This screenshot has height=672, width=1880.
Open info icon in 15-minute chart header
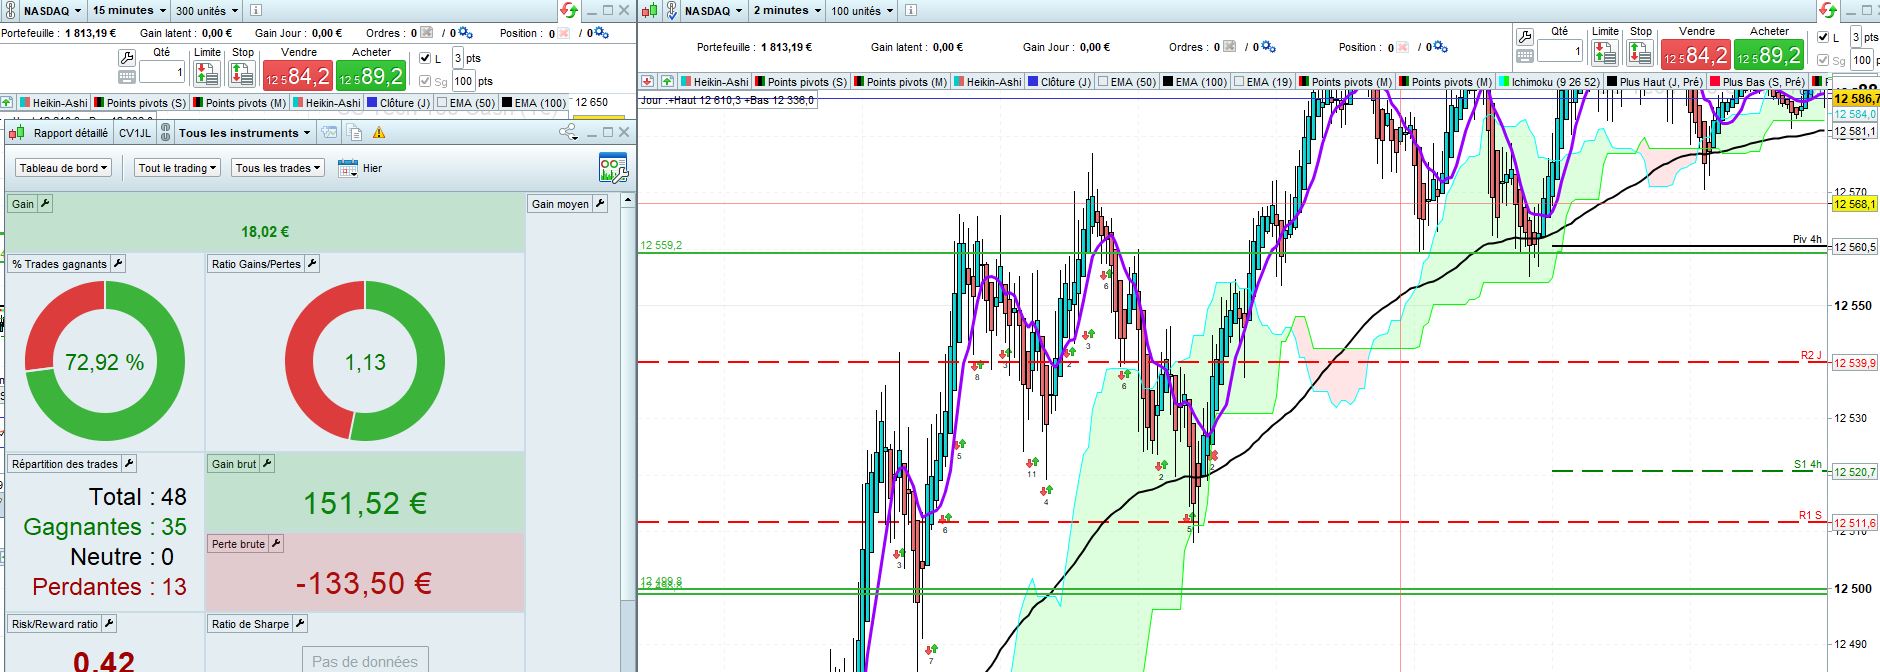255,11
